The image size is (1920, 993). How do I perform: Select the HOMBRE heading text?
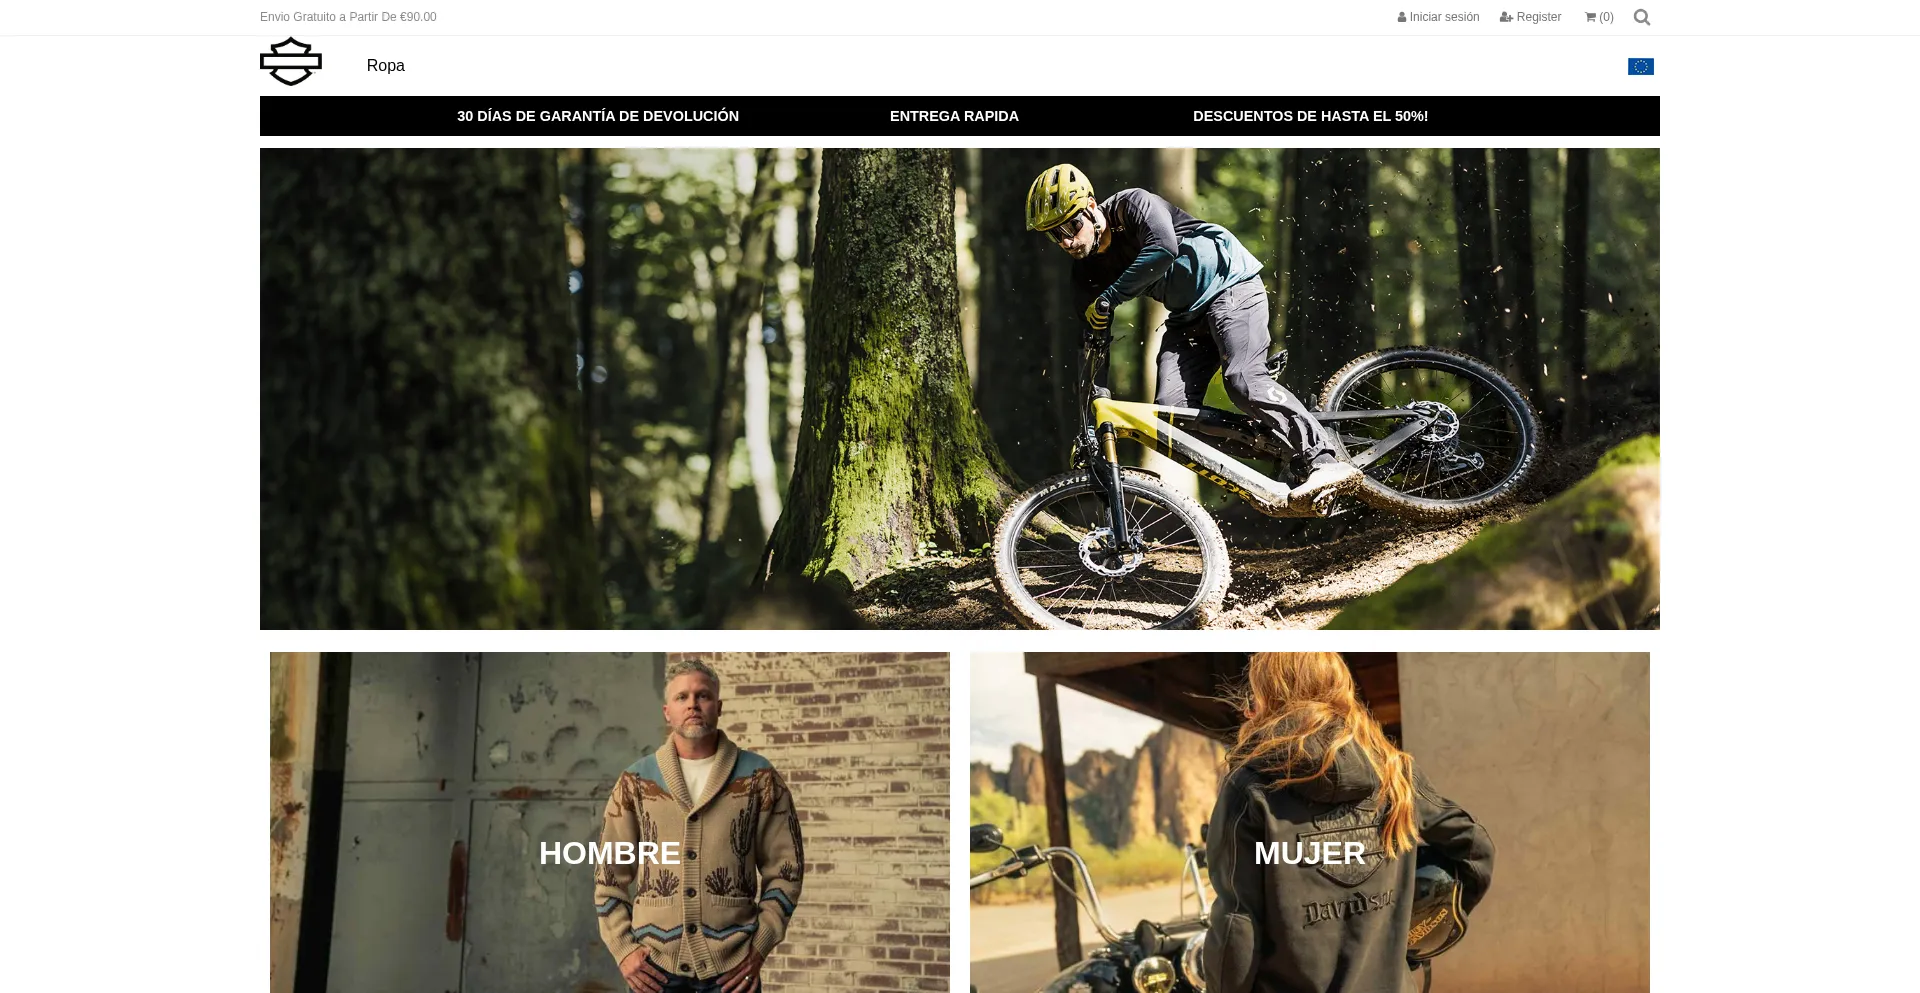point(610,853)
